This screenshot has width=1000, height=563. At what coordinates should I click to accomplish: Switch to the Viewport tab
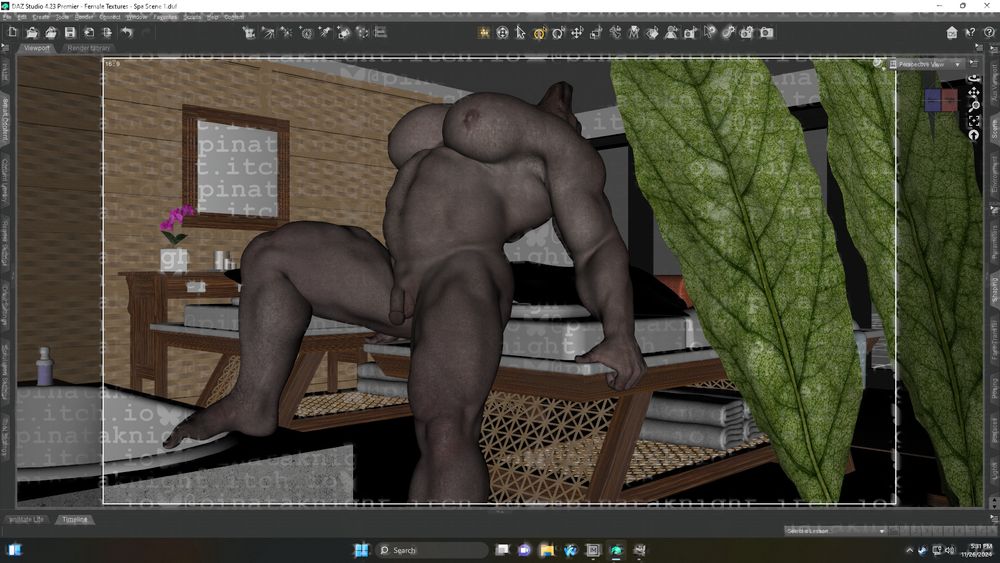(x=36, y=48)
